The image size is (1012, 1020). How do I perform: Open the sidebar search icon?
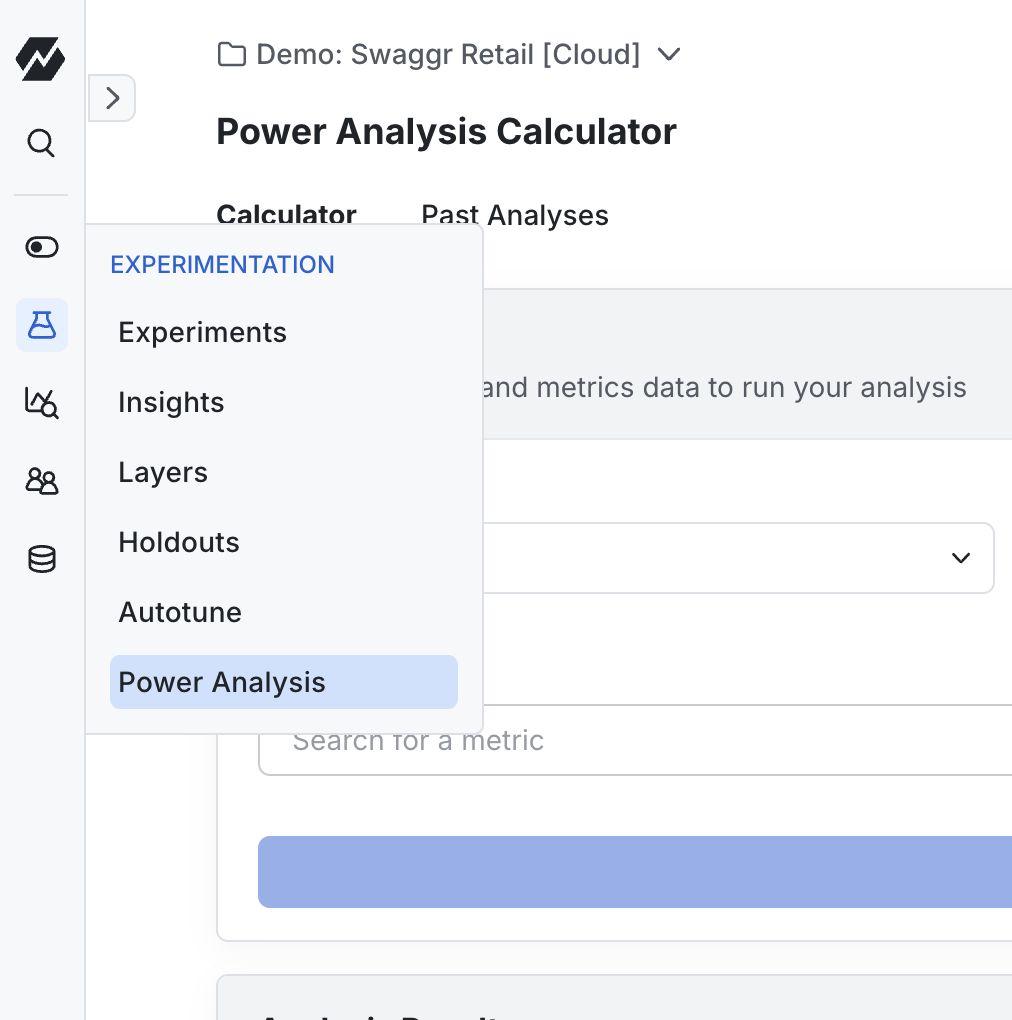click(x=41, y=143)
